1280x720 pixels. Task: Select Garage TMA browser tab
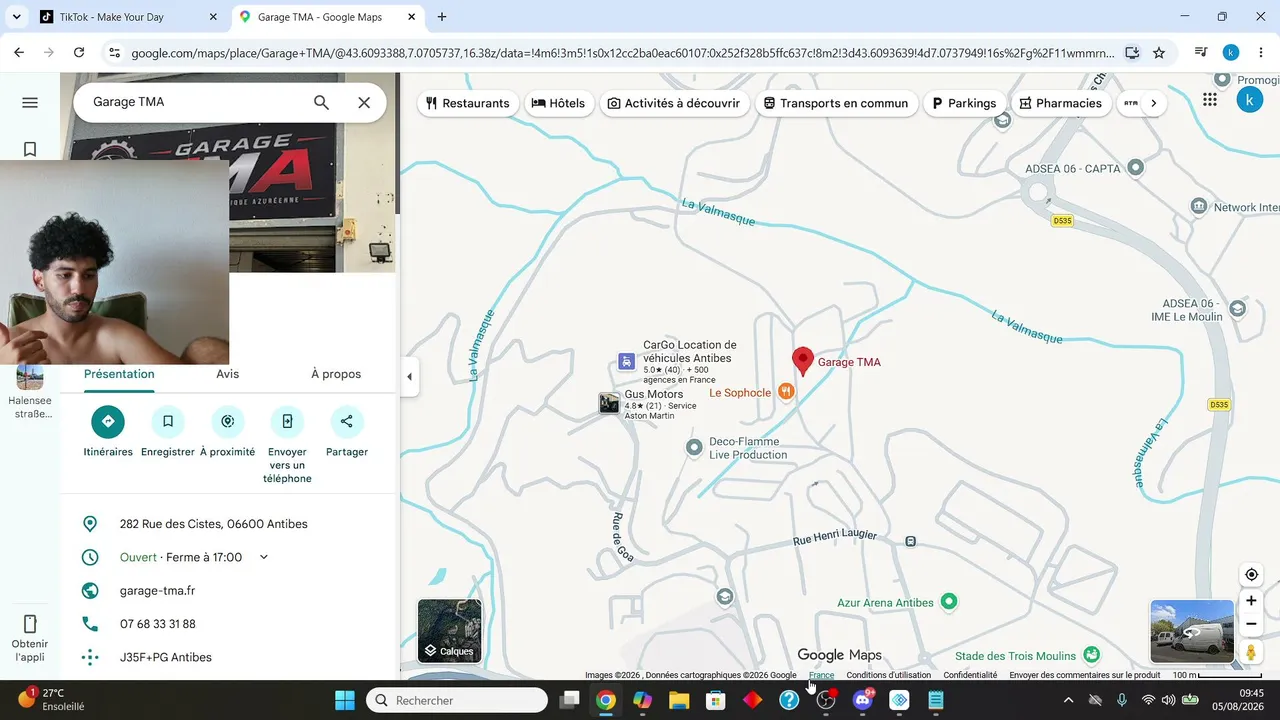point(328,17)
